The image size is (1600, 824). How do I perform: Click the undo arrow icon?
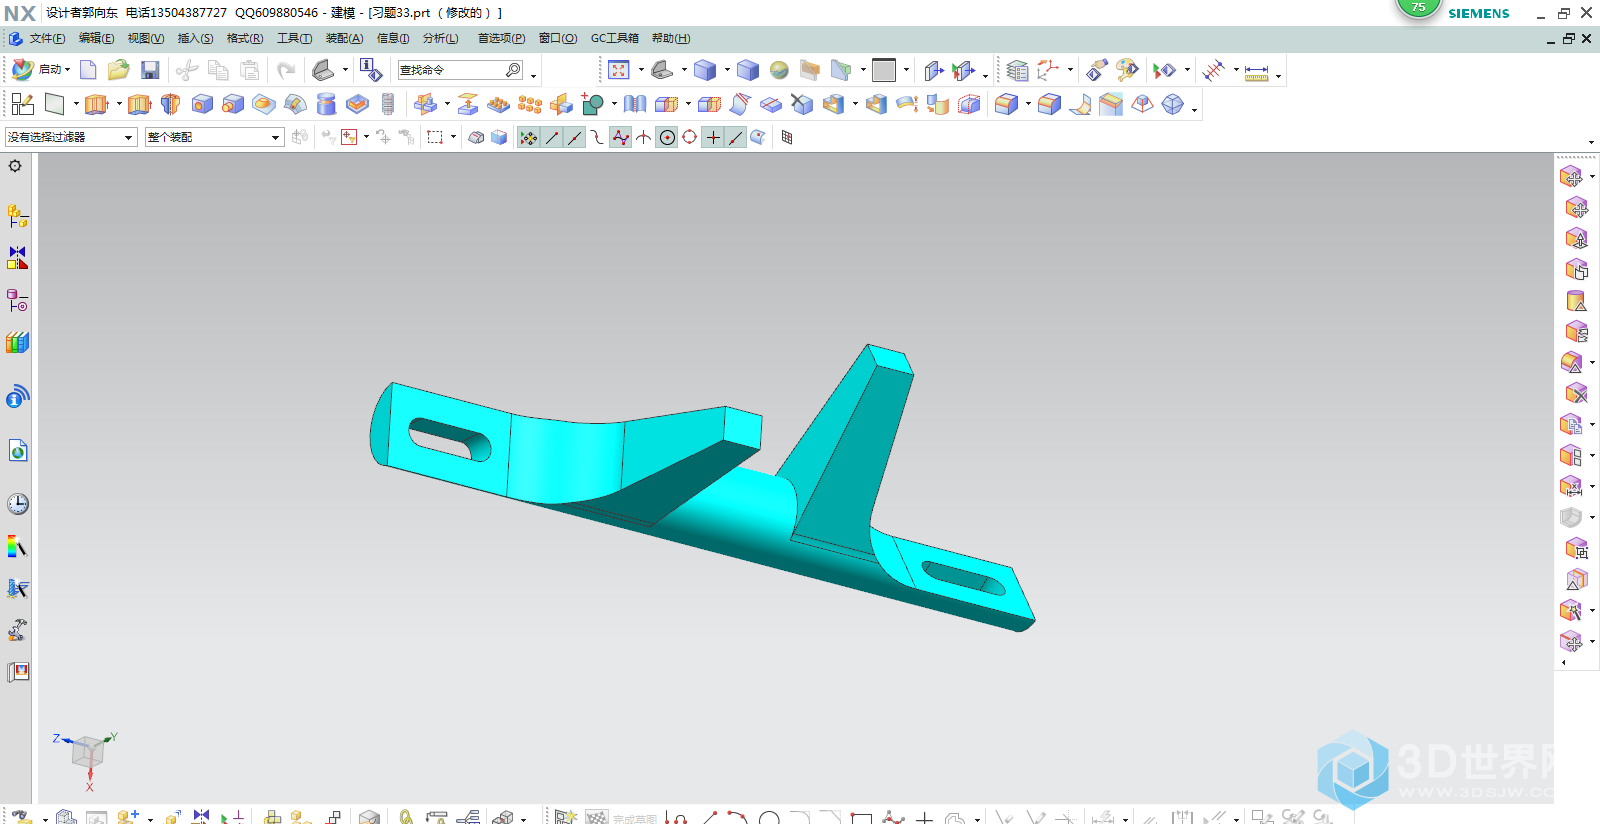(x=286, y=70)
